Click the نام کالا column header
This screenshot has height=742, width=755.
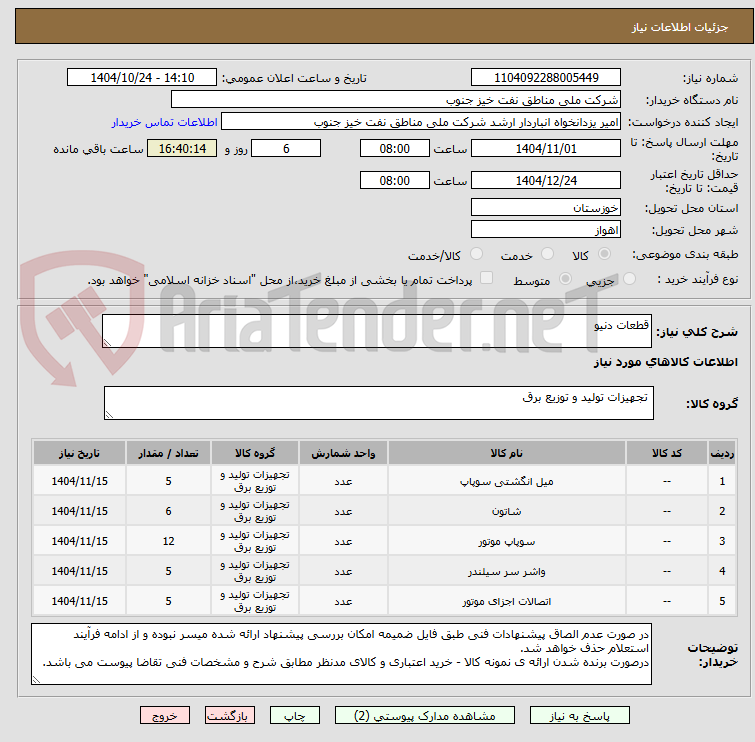click(x=507, y=453)
